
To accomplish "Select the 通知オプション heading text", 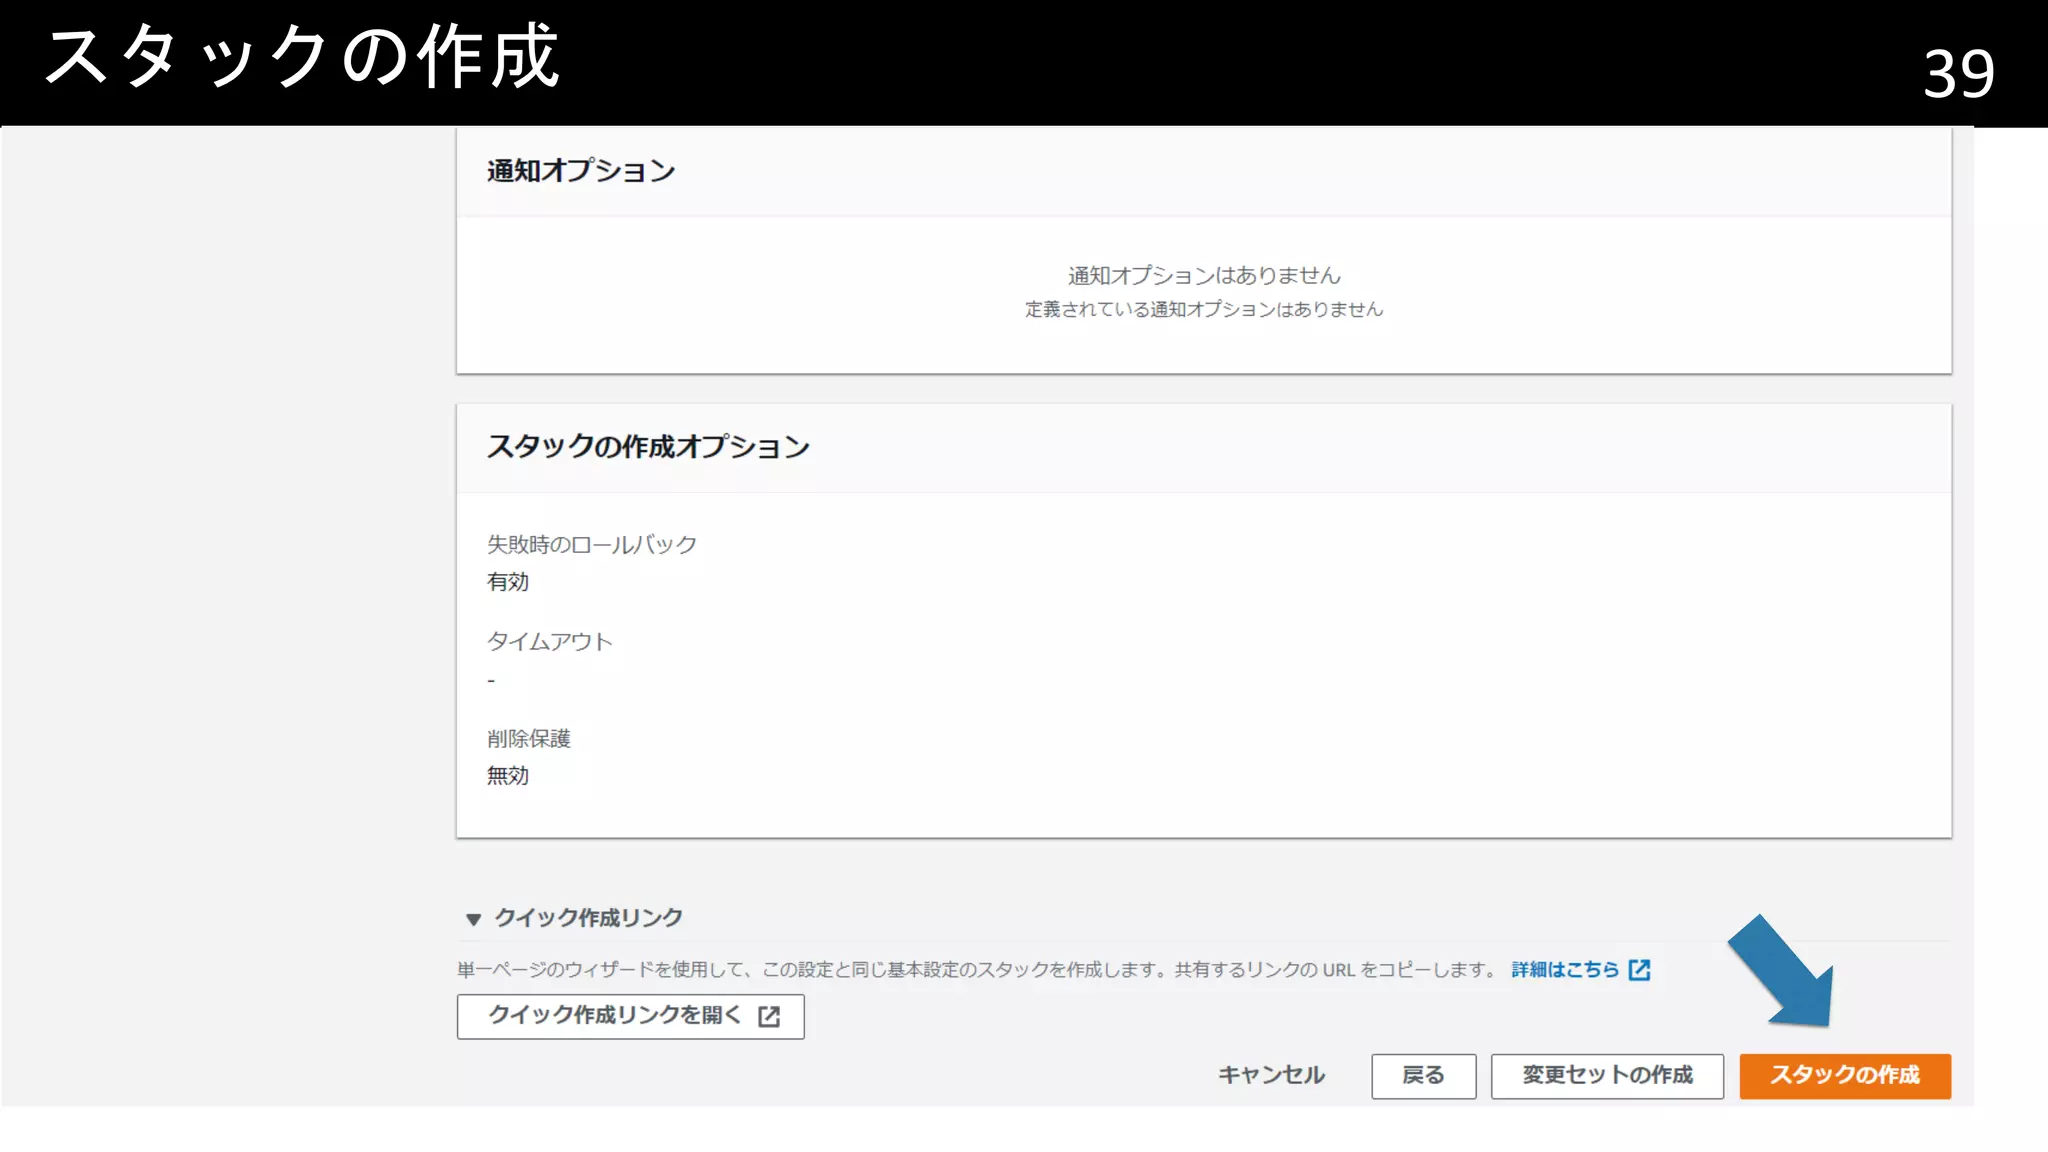I will [x=581, y=171].
